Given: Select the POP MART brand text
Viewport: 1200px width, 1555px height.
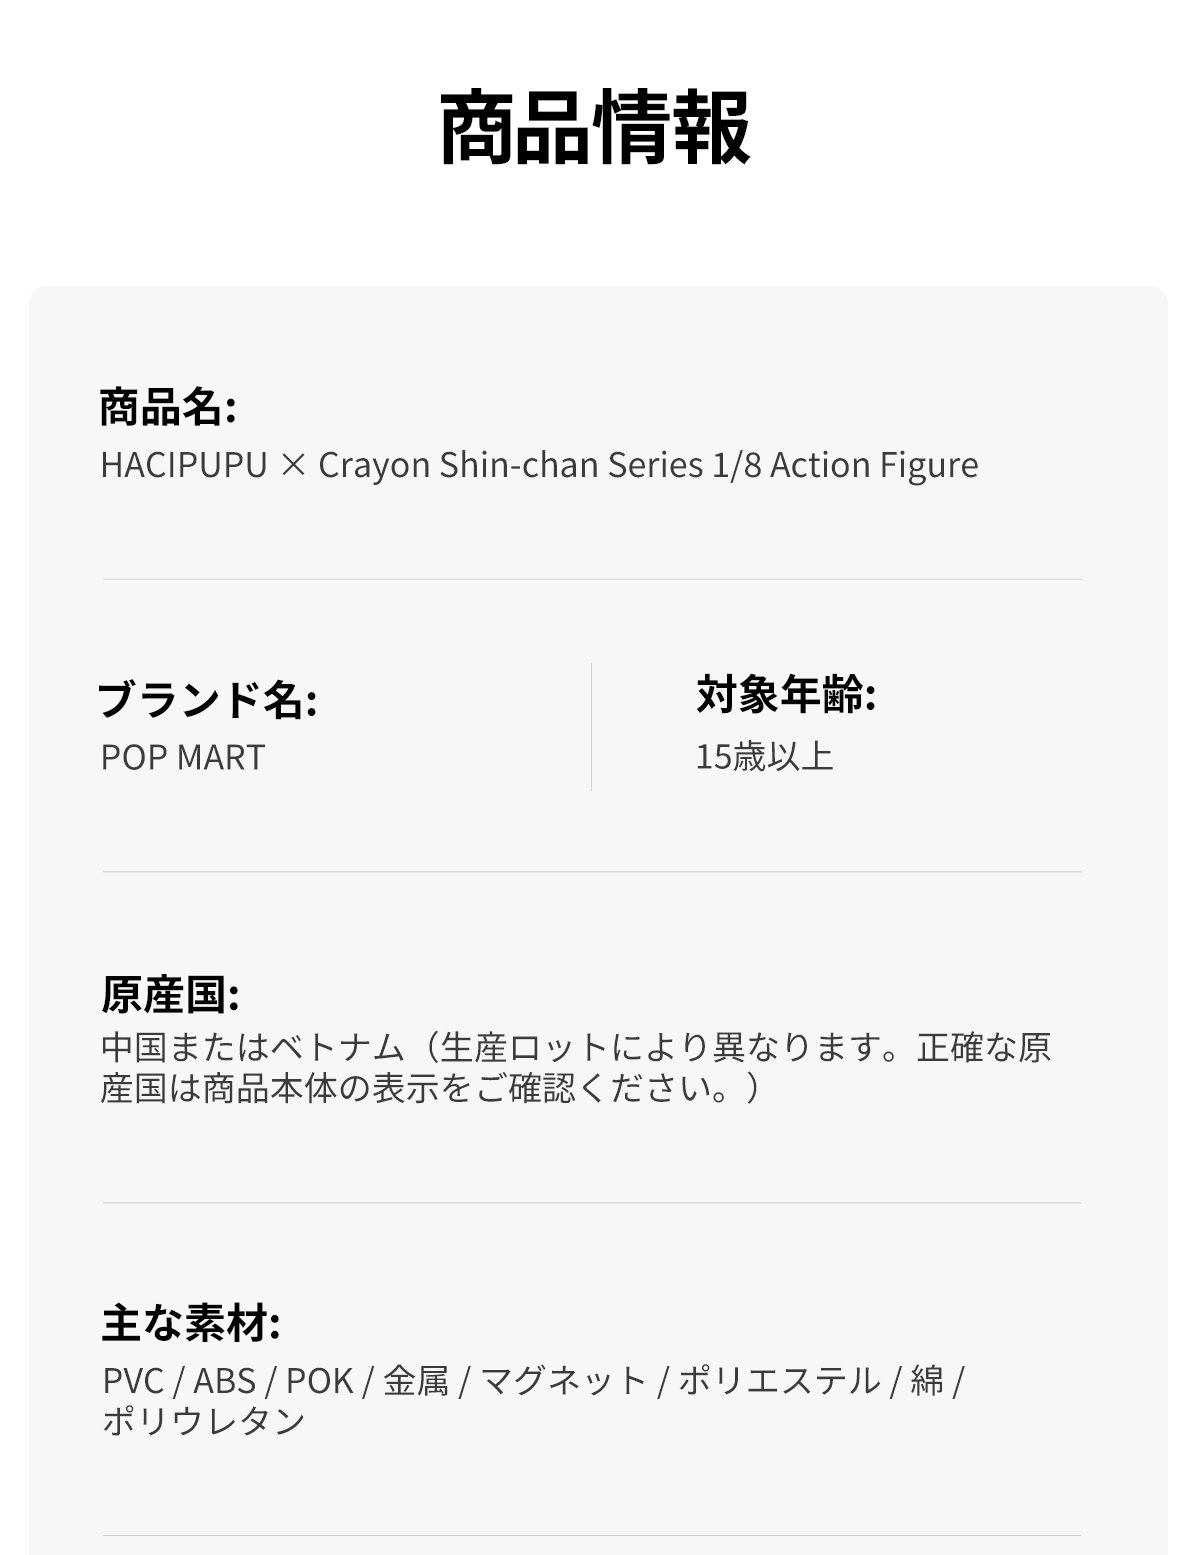Looking at the screenshot, I should 183,757.
